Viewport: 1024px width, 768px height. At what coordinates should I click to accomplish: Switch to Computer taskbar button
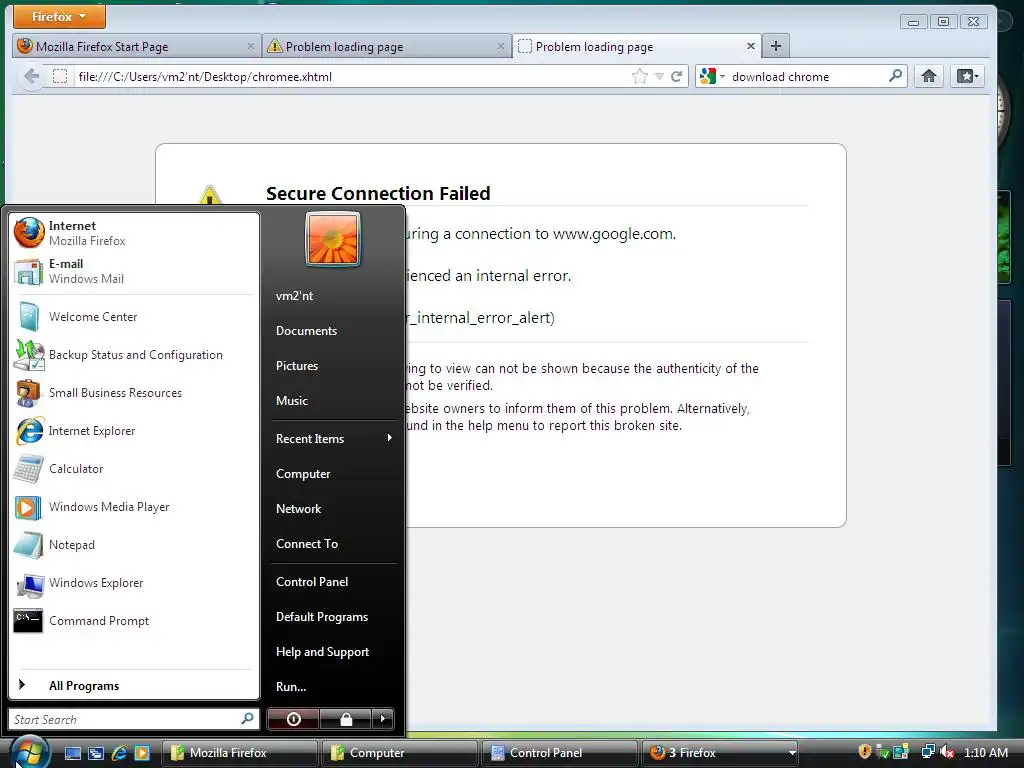click(400, 753)
